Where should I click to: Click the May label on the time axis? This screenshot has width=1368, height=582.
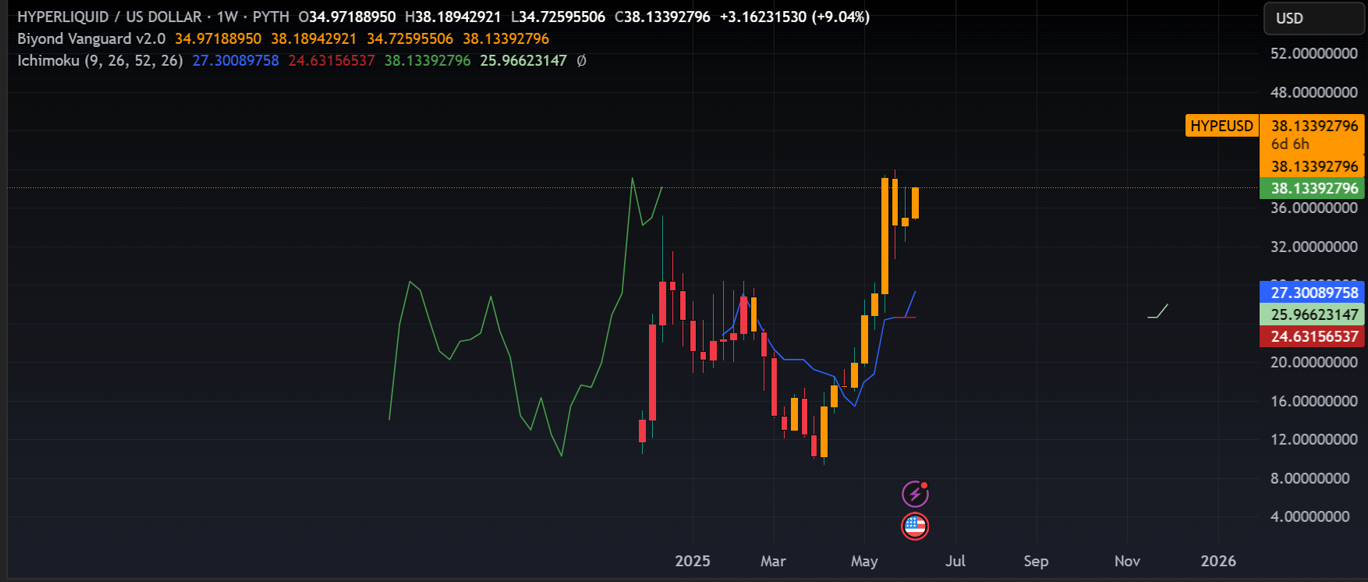pos(864,561)
